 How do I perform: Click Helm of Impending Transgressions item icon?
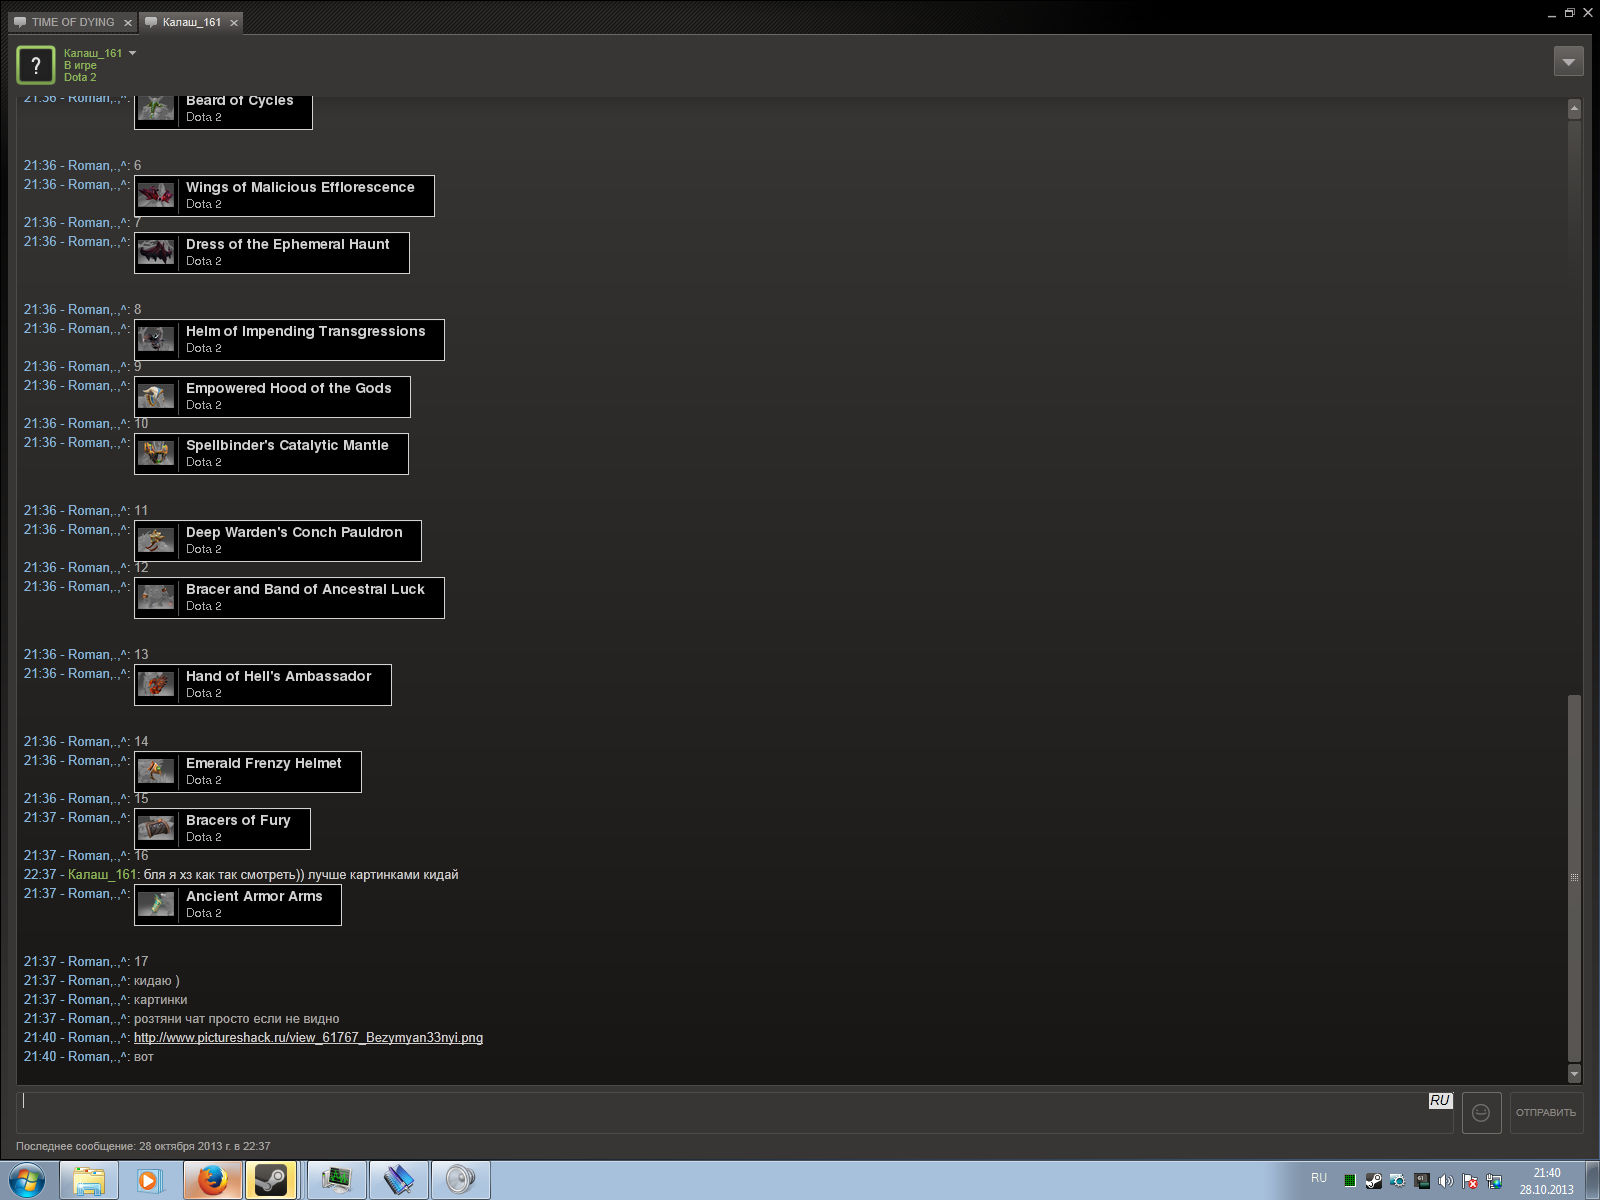pos(156,339)
